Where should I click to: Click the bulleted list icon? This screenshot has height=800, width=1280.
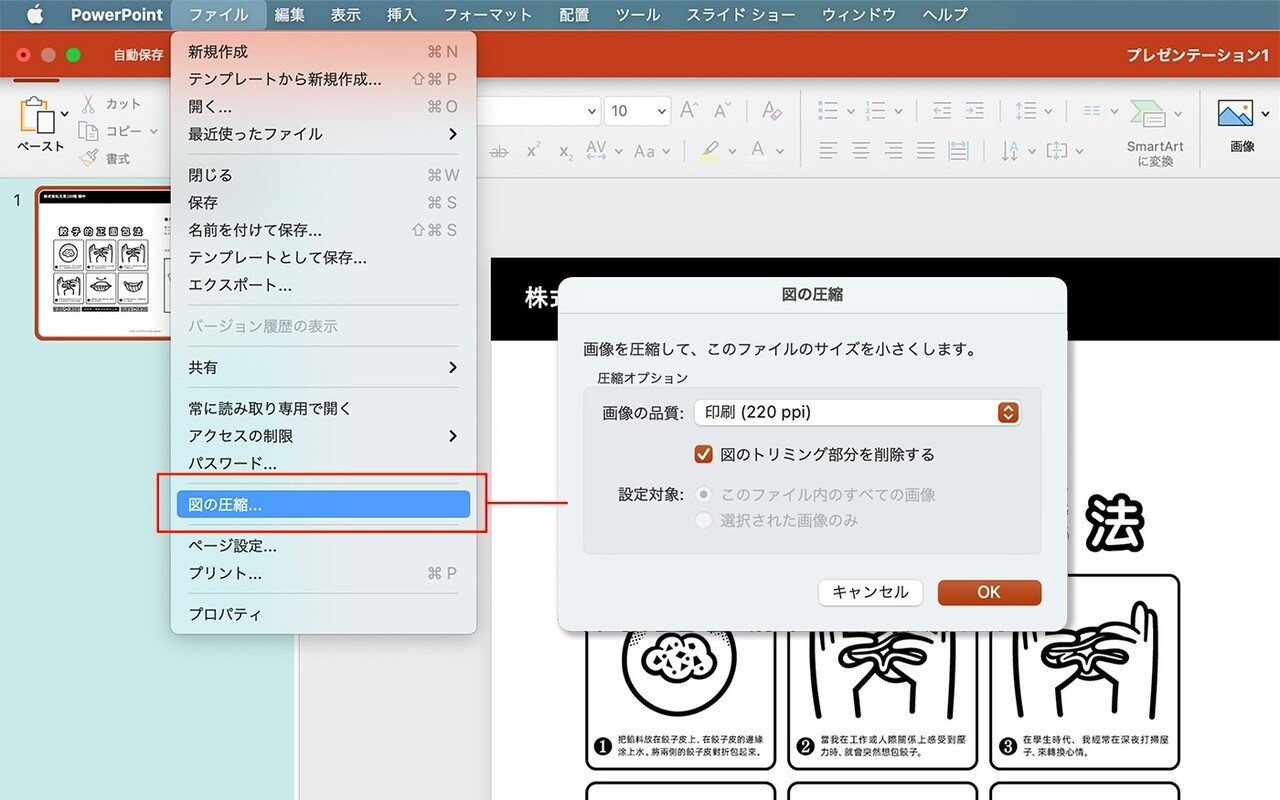click(x=828, y=110)
